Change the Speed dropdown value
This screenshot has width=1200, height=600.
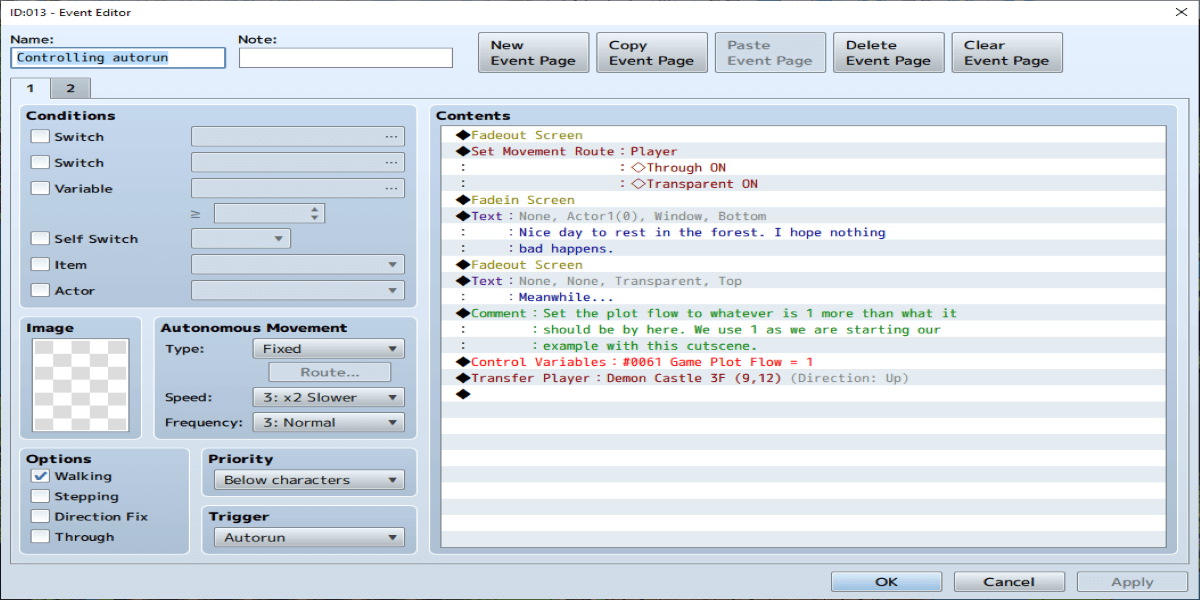(x=328, y=397)
